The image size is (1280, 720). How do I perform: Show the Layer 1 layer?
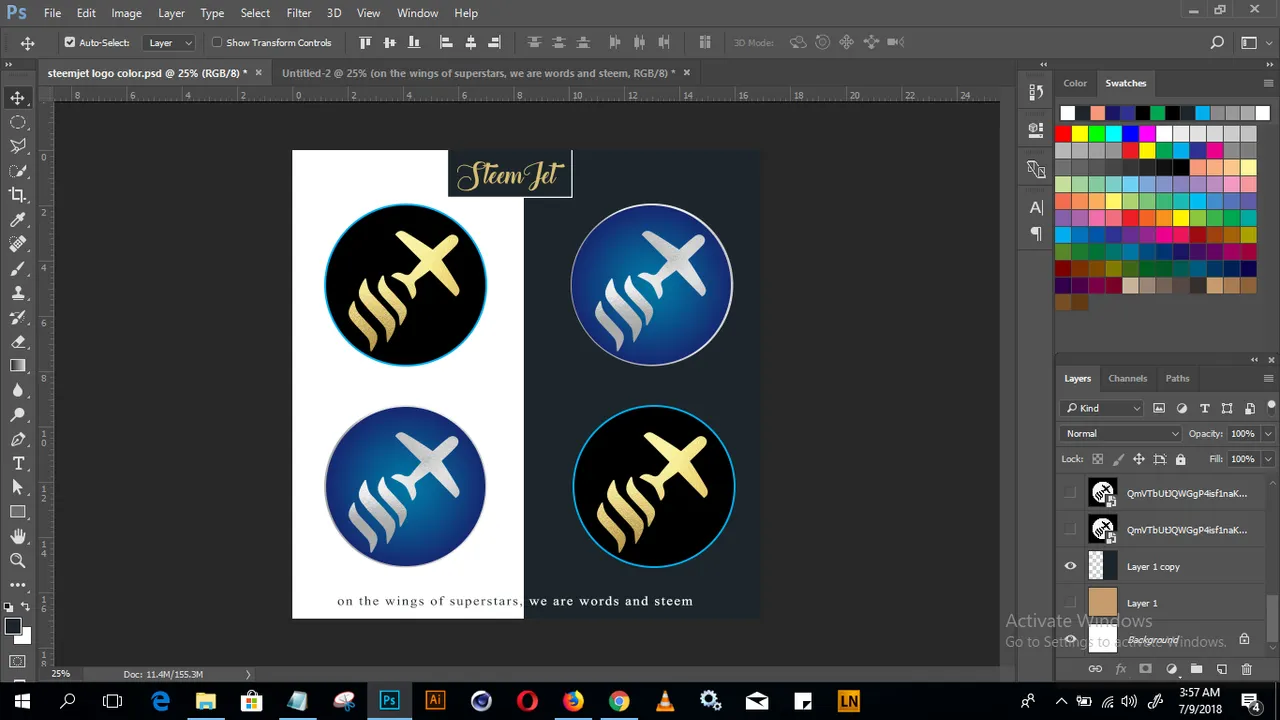point(1071,603)
